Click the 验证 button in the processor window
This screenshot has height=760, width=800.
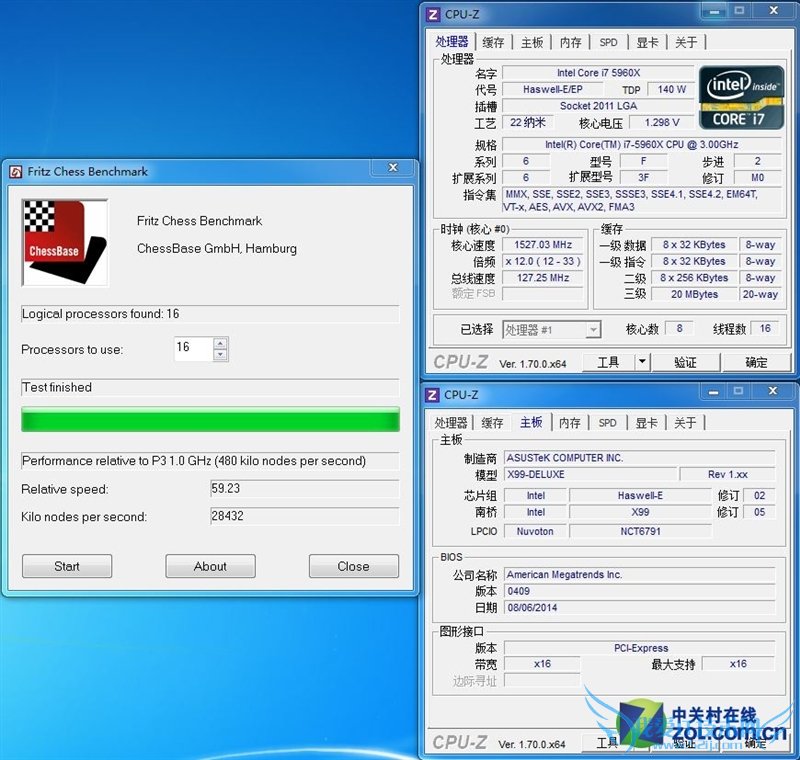[685, 362]
